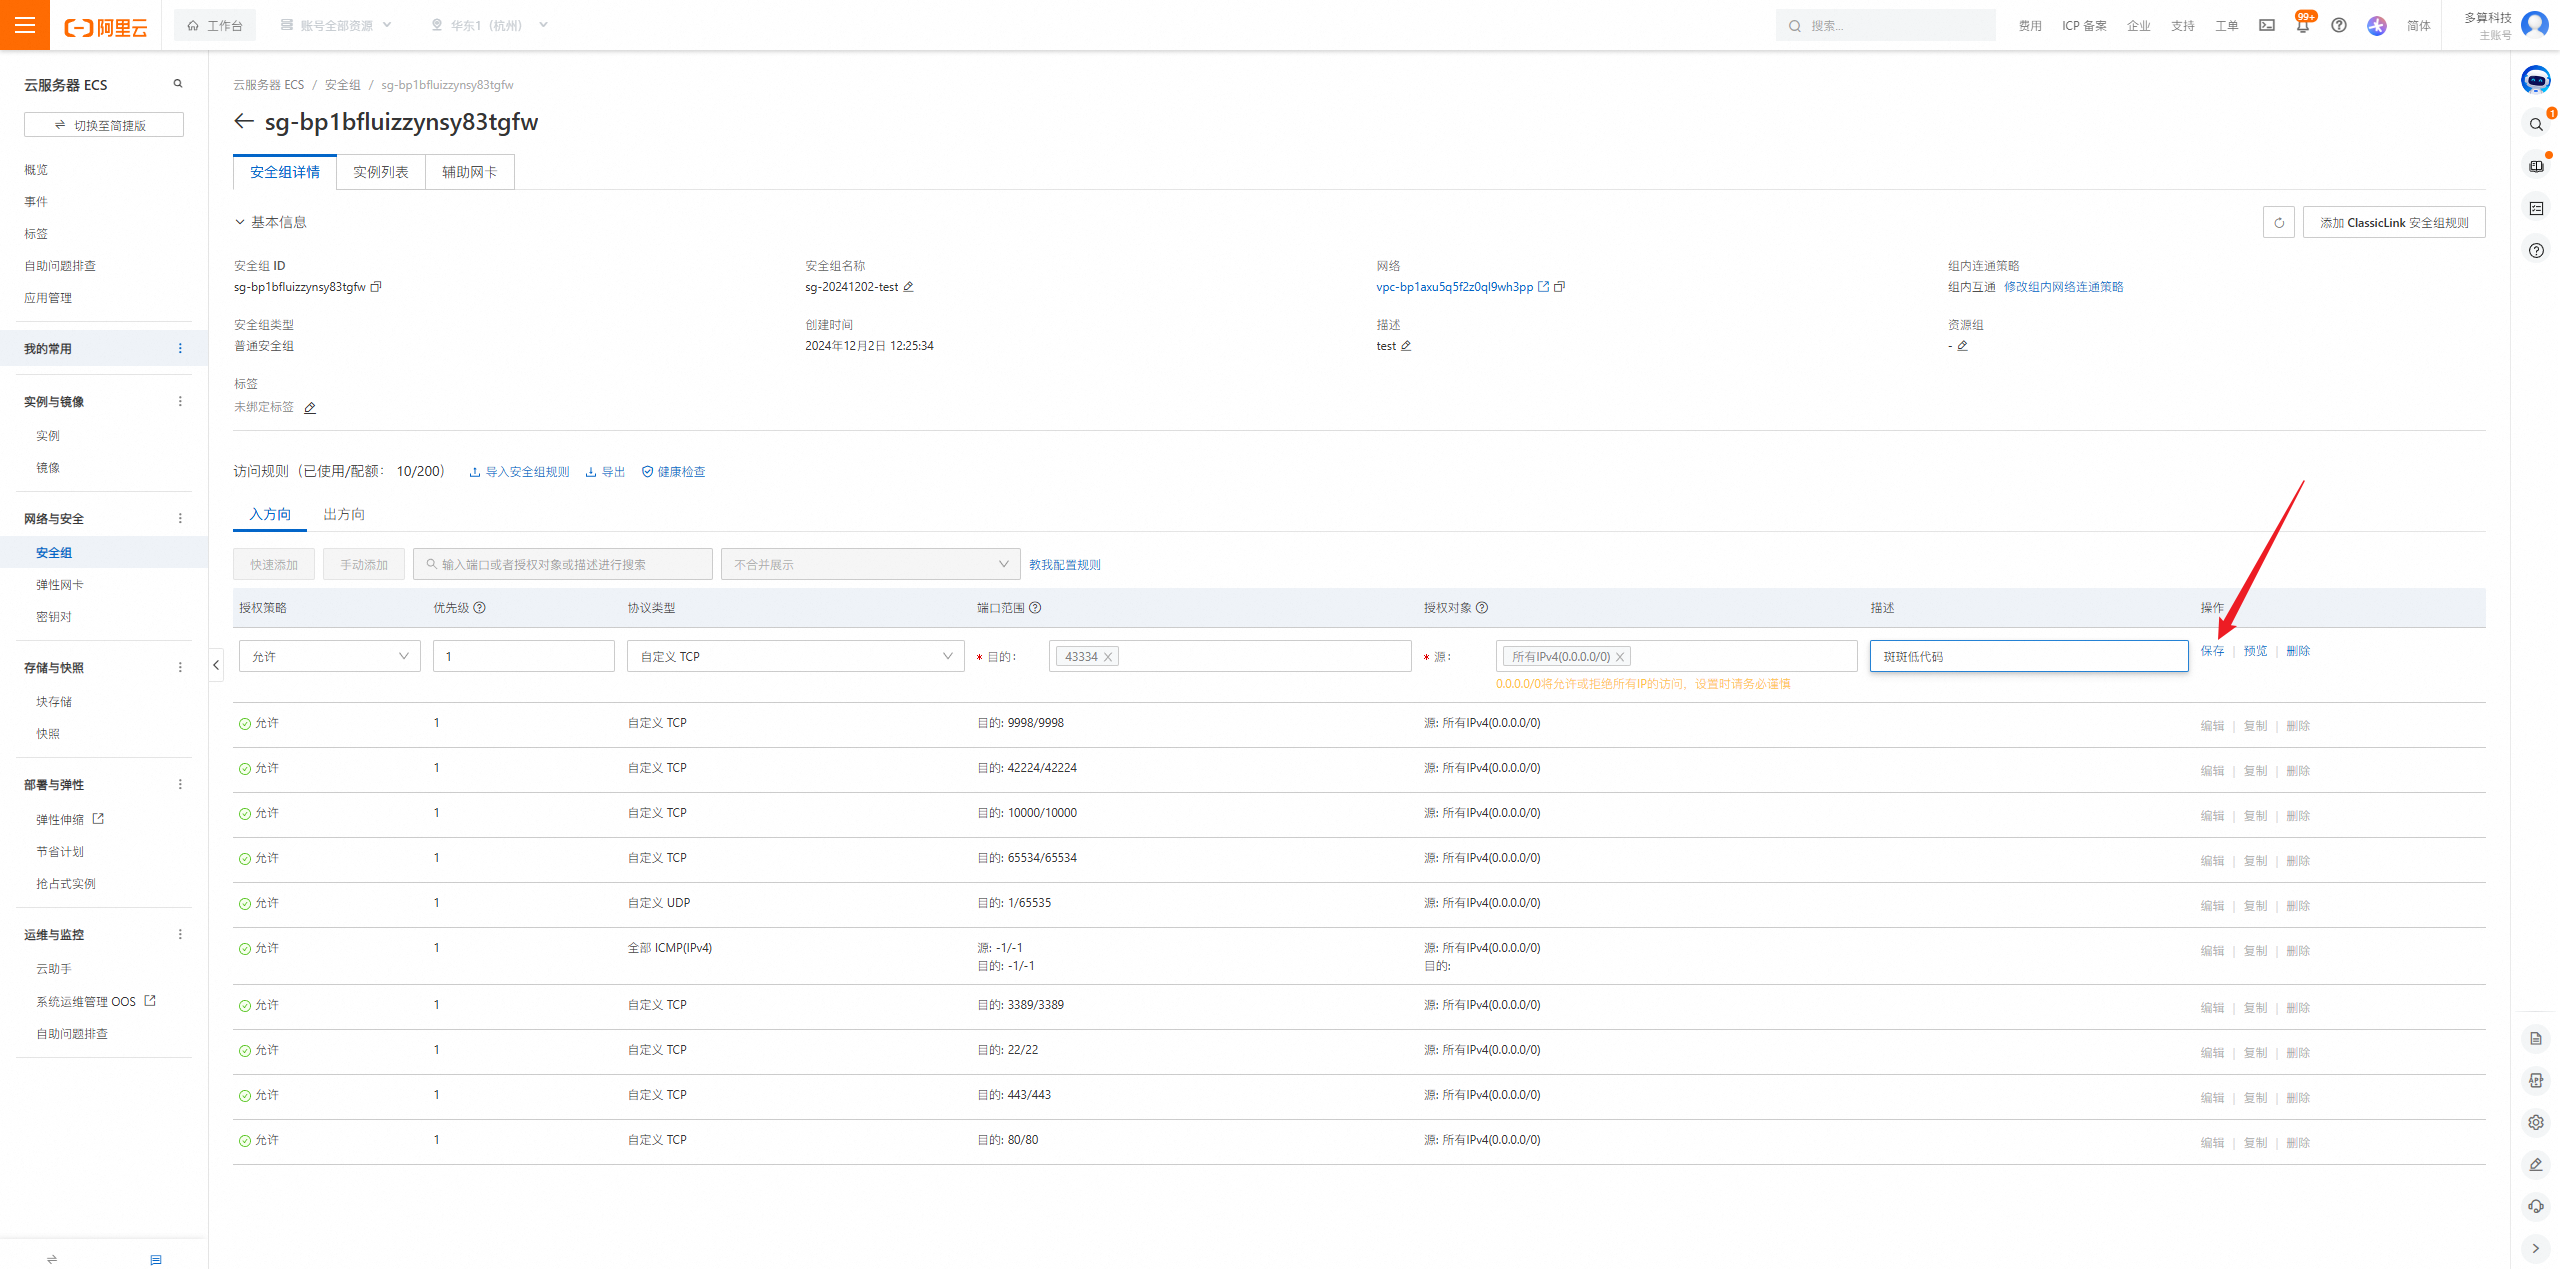This screenshot has height=1269, width=2560.
Task: Open the 自定义 TCP protocol dropdown
Action: click(x=795, y=656)
